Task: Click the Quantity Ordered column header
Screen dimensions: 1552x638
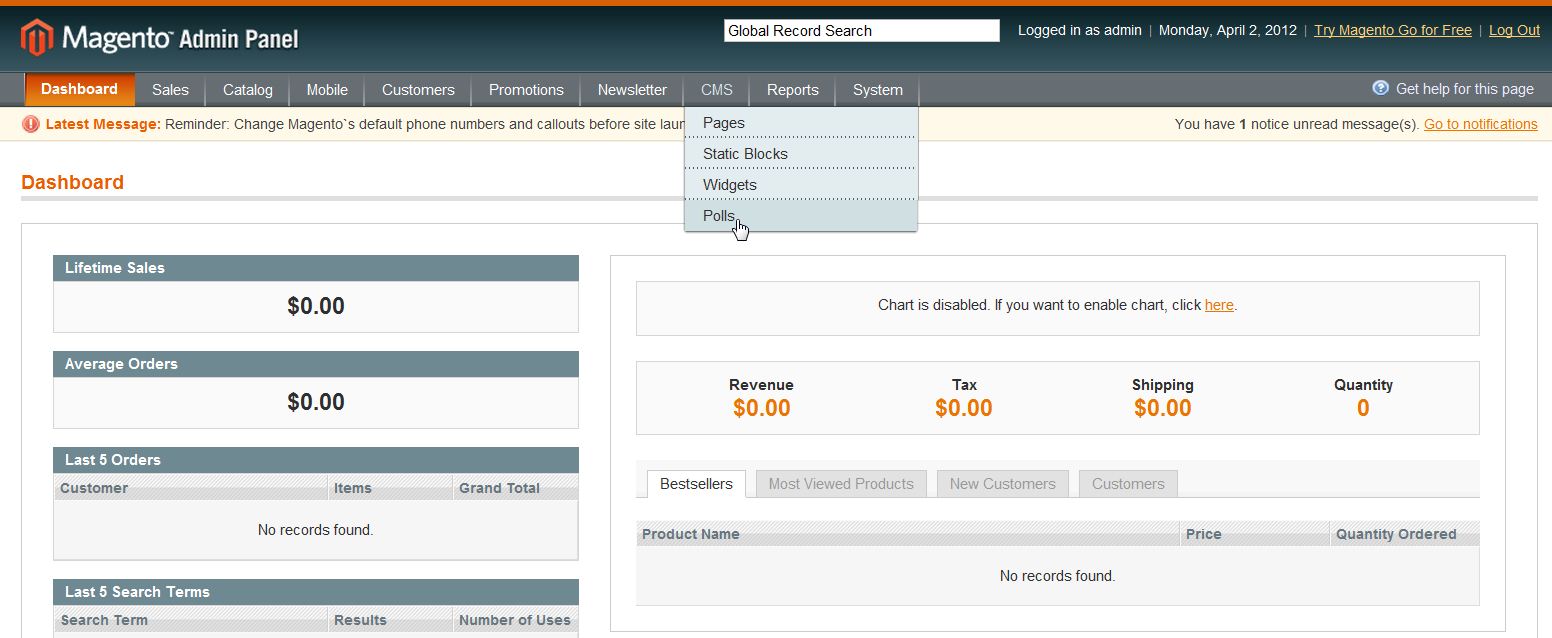Action: coord(1404,534)
